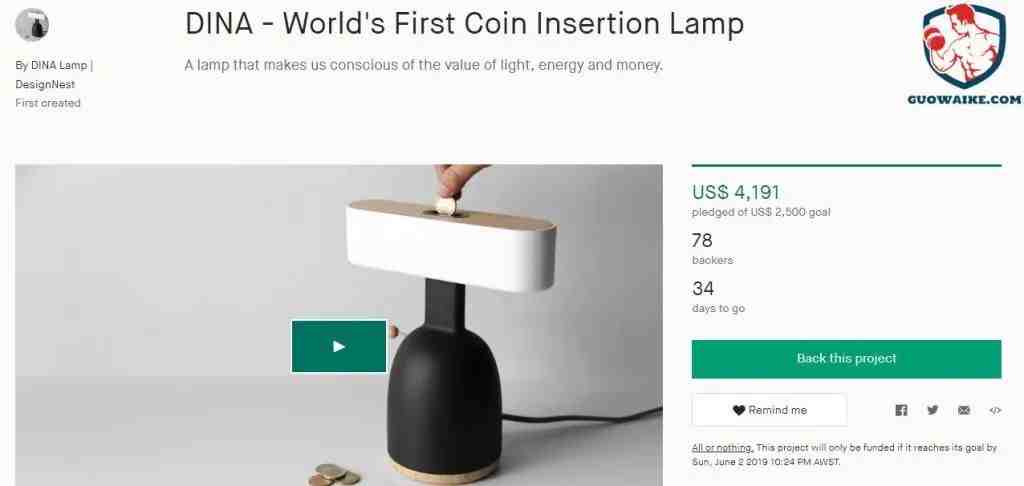Open the All or nothing link

(x=722, y=448)
